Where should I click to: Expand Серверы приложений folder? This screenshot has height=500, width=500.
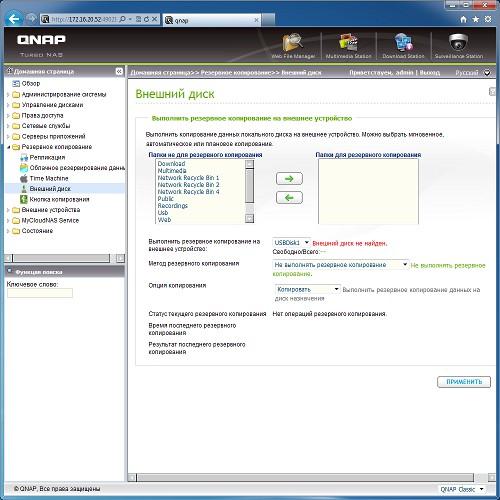[x=8, y=136]
